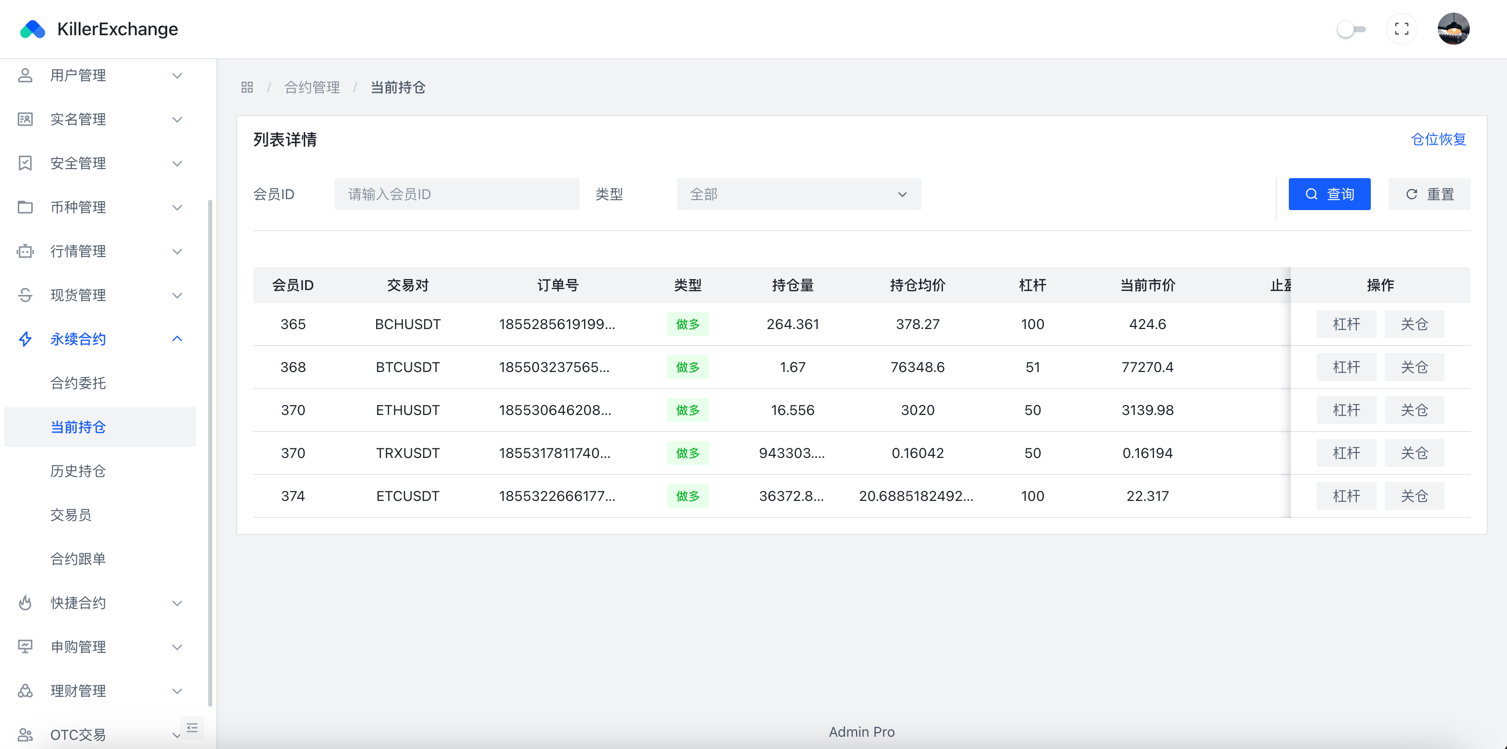Viewport: 1507px width, 749px height.
Task: Enter fullscreen with the expand icon
Action: click(x=1402, y=29)
